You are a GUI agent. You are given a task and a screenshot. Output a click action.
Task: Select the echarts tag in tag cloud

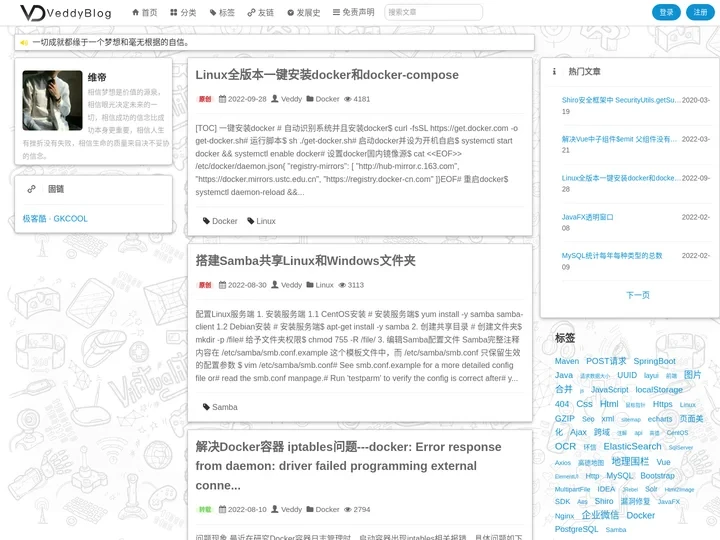point(660,419)
